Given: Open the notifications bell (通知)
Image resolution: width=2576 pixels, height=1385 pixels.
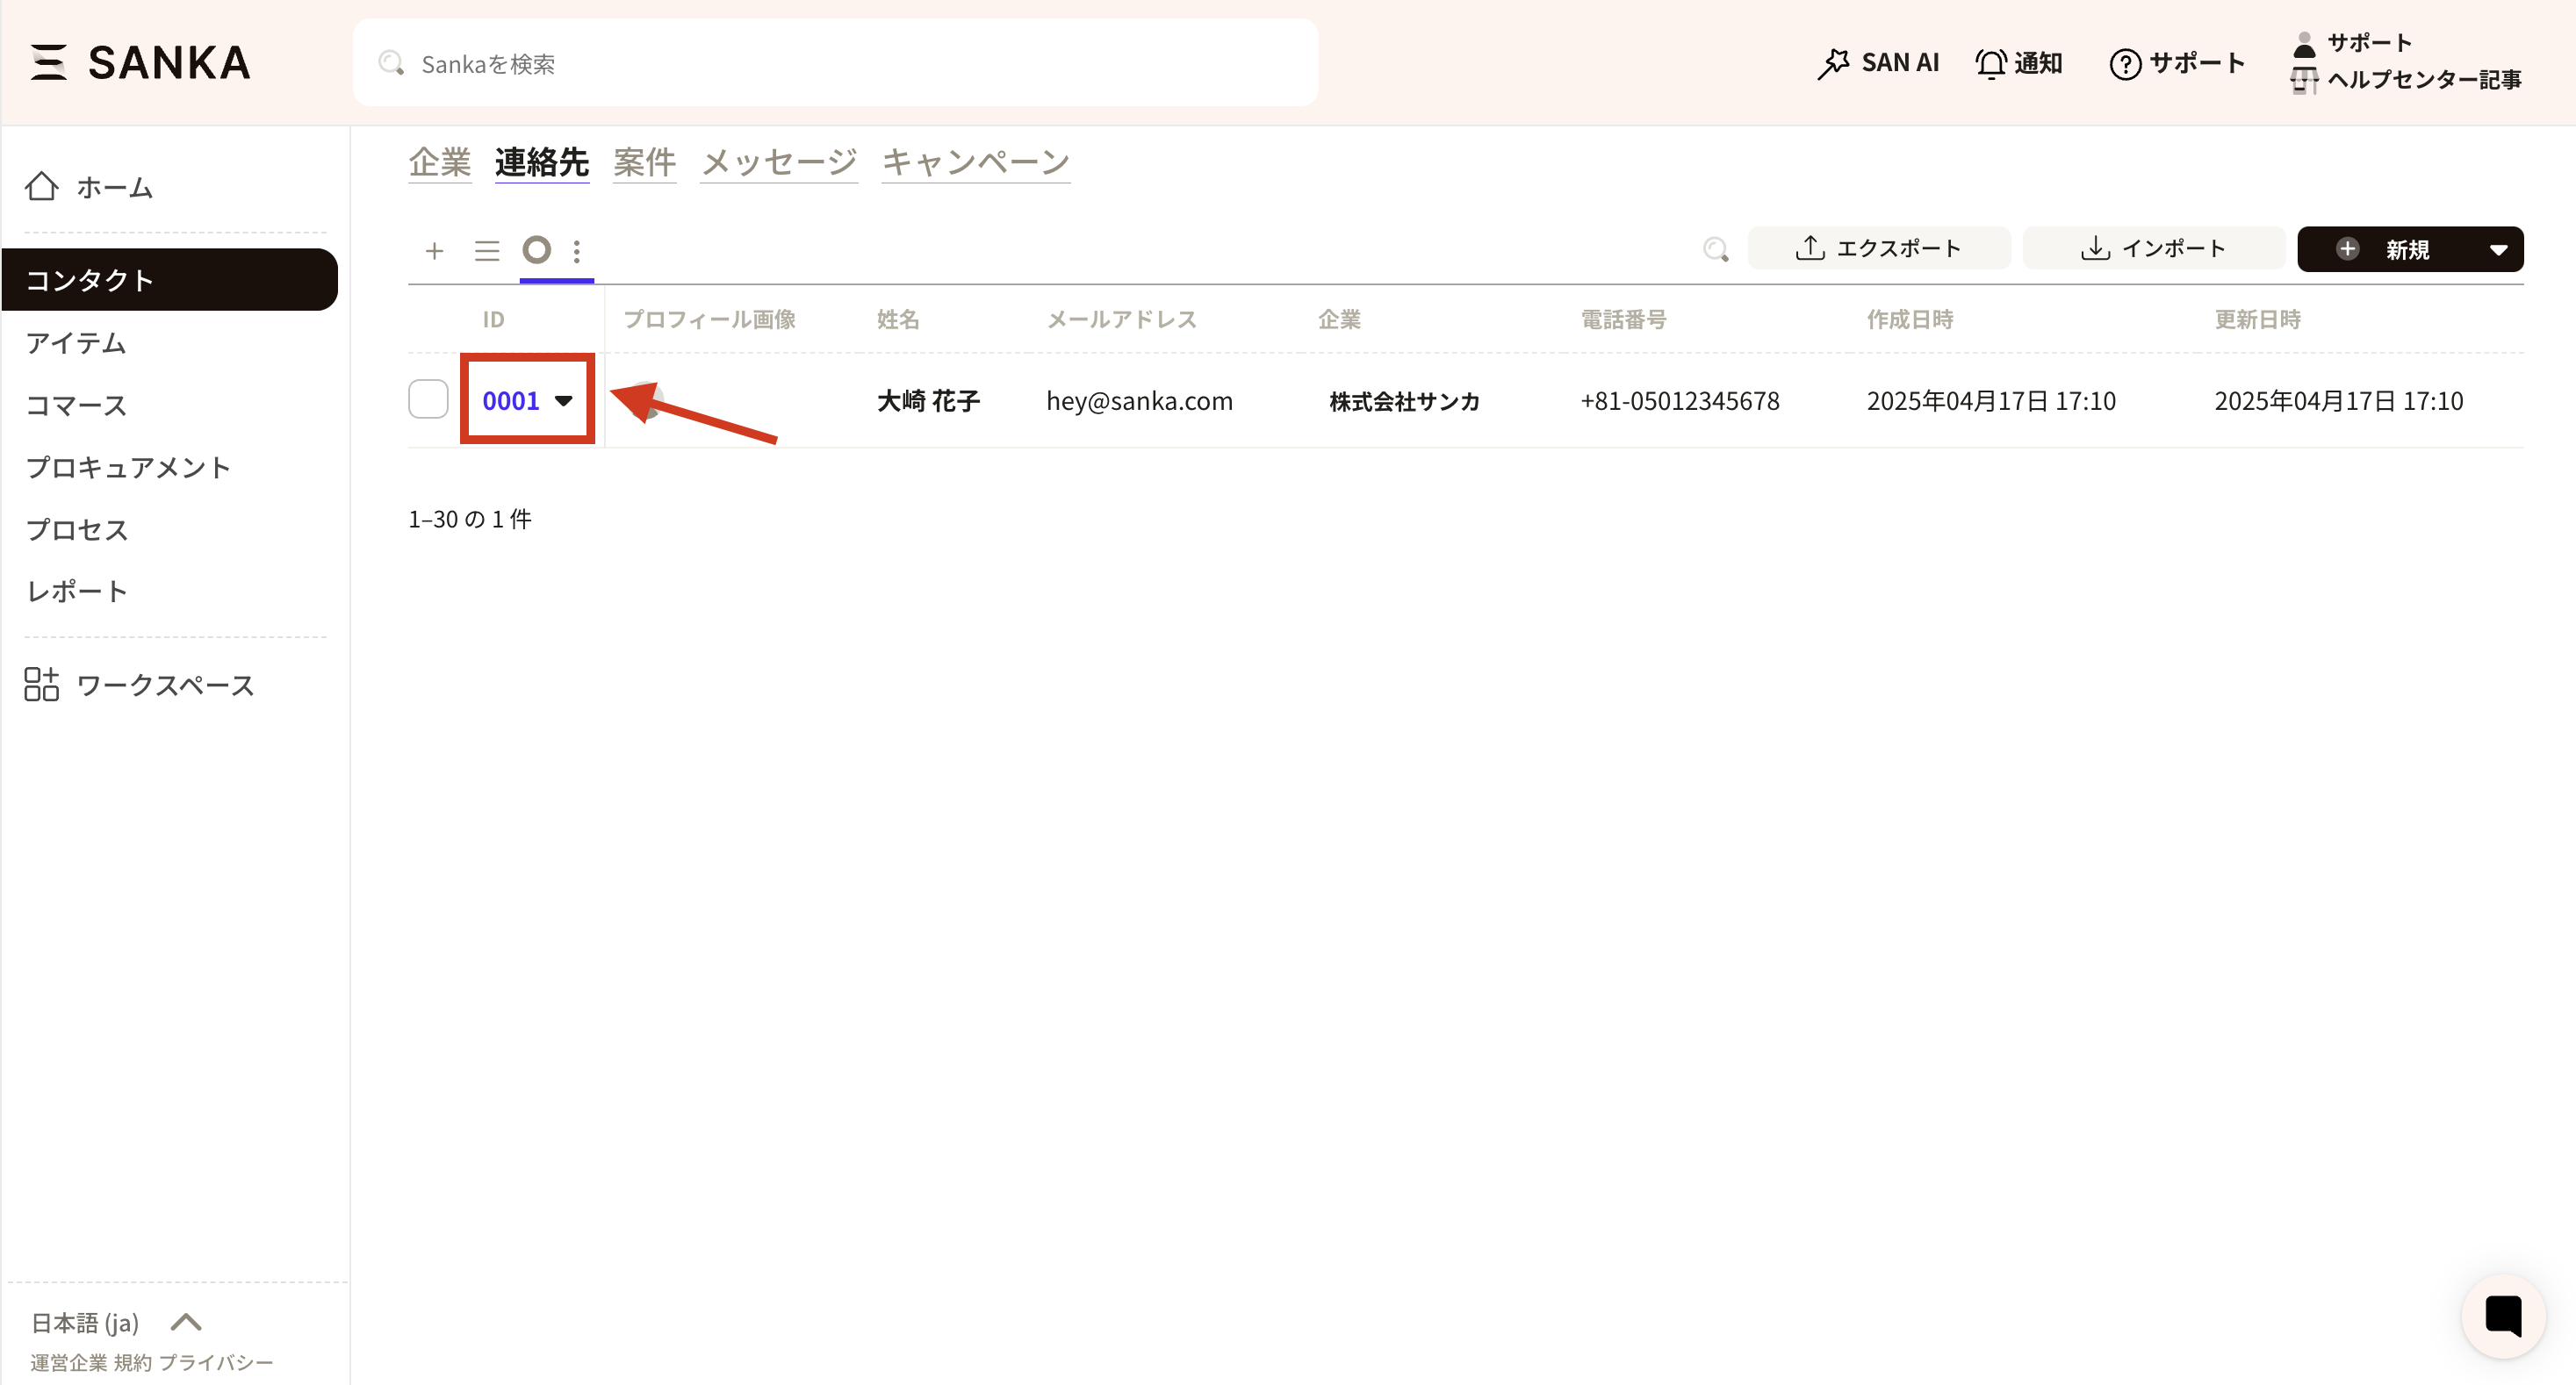Looking at the screenshot, I should [x=2018, y=63].
